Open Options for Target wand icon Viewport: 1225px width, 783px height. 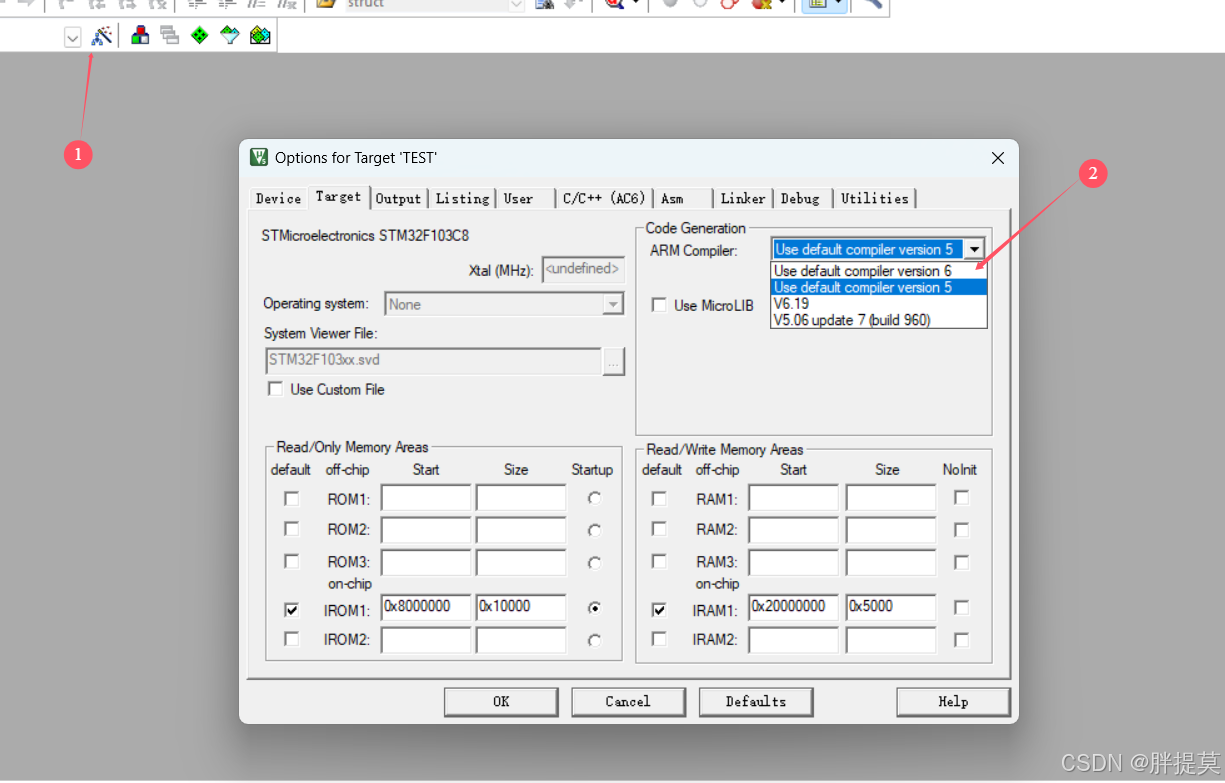102,36
